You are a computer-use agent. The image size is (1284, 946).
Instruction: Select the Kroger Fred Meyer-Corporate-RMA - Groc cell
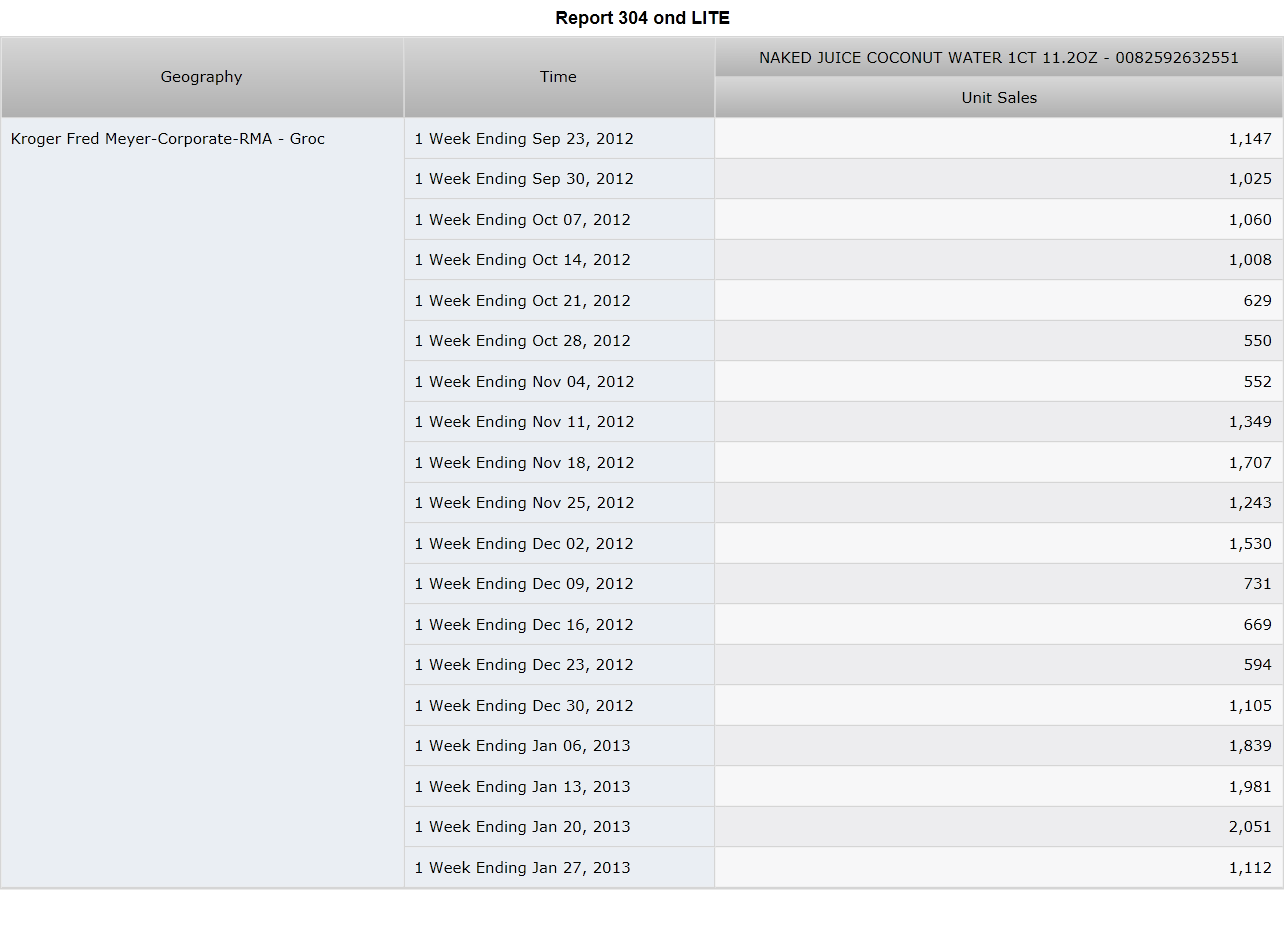click(x=202, y=502)
